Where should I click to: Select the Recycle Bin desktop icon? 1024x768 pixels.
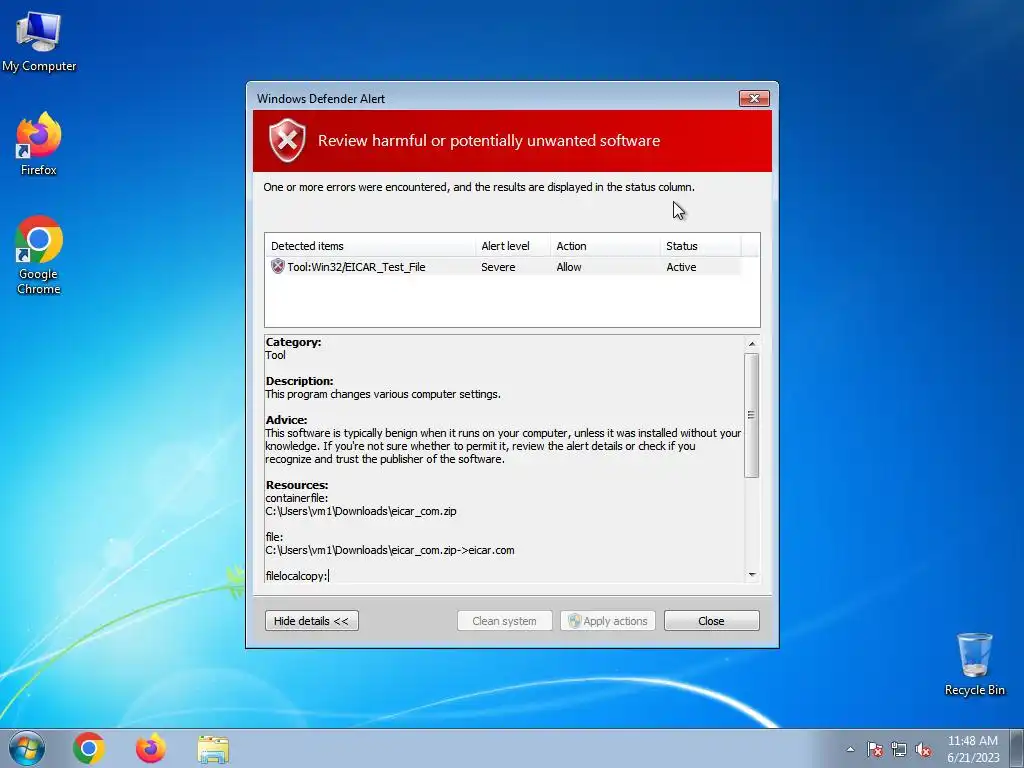tap(974, 664)
